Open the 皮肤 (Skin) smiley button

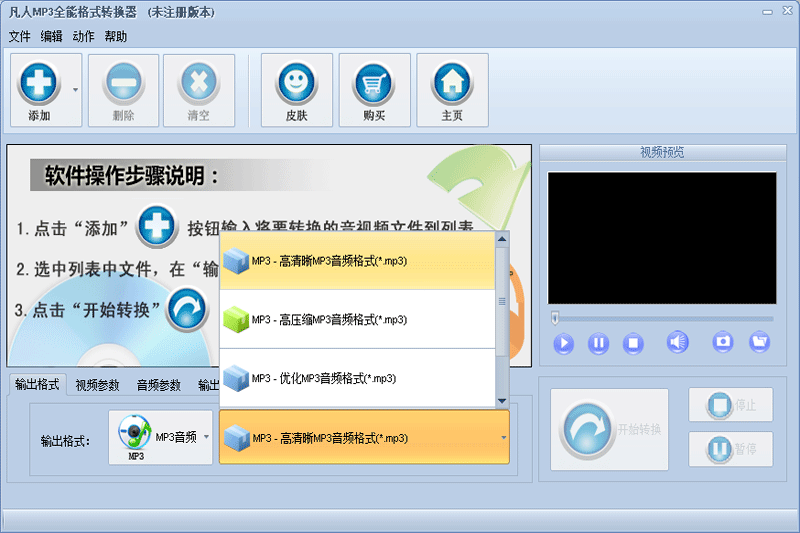tap(296, 90)
